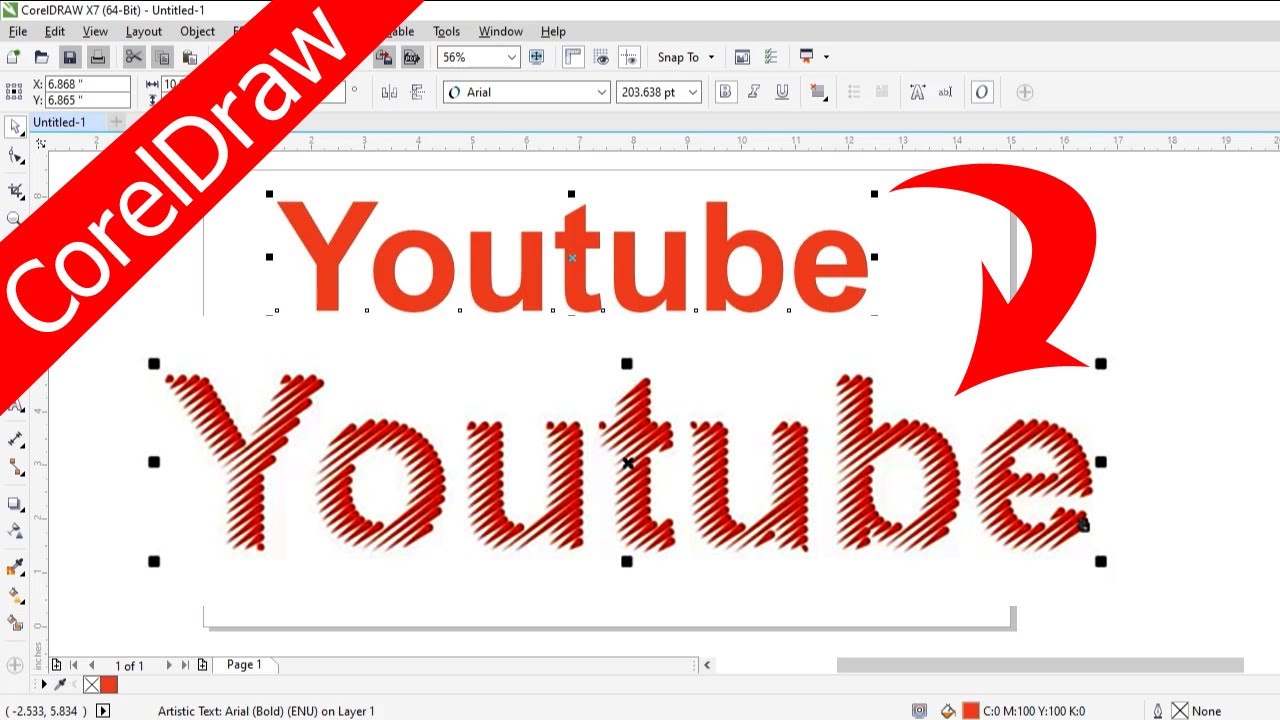Open the Text Properties icon
Image resolution: width=1280 pixels, height=720 pixels.
[917, 92]
